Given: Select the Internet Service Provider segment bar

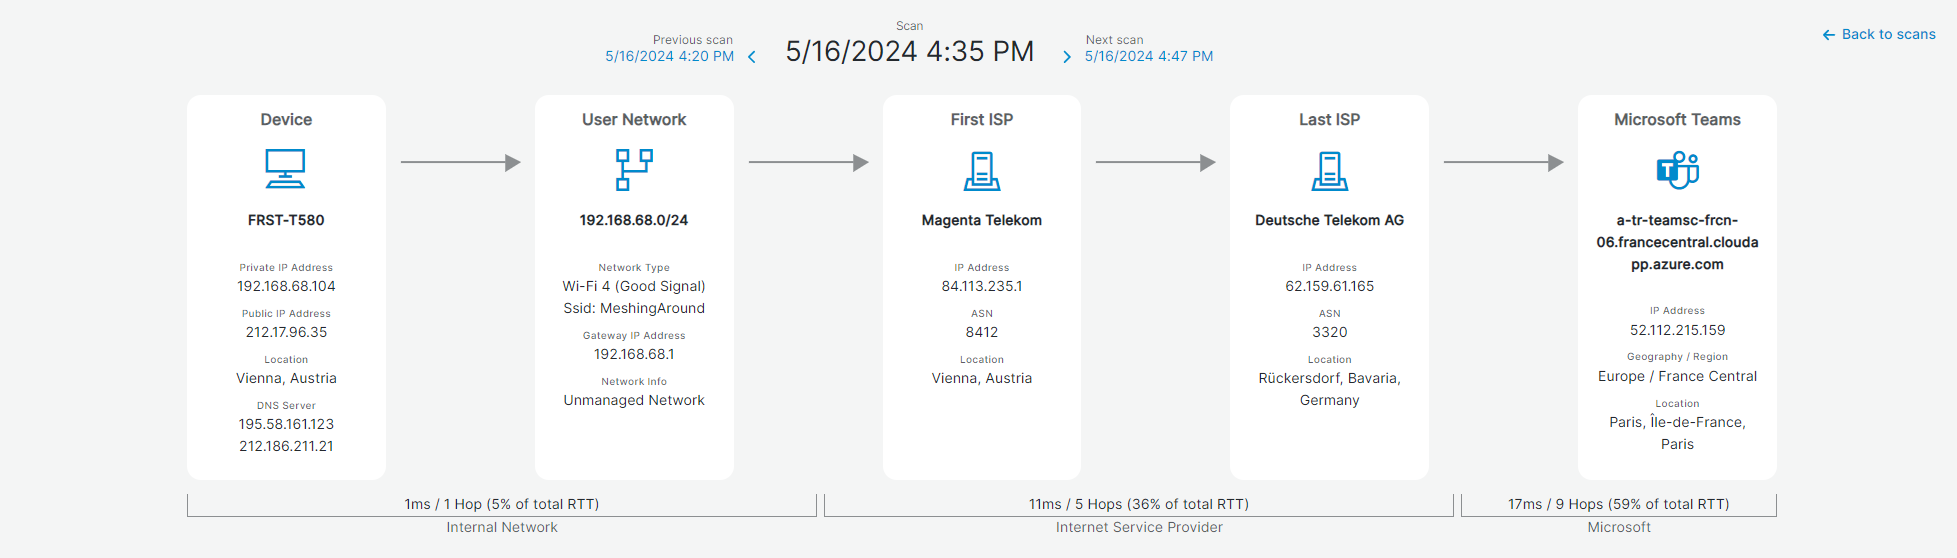Looking at the screenshot, I should point(1139,505).
